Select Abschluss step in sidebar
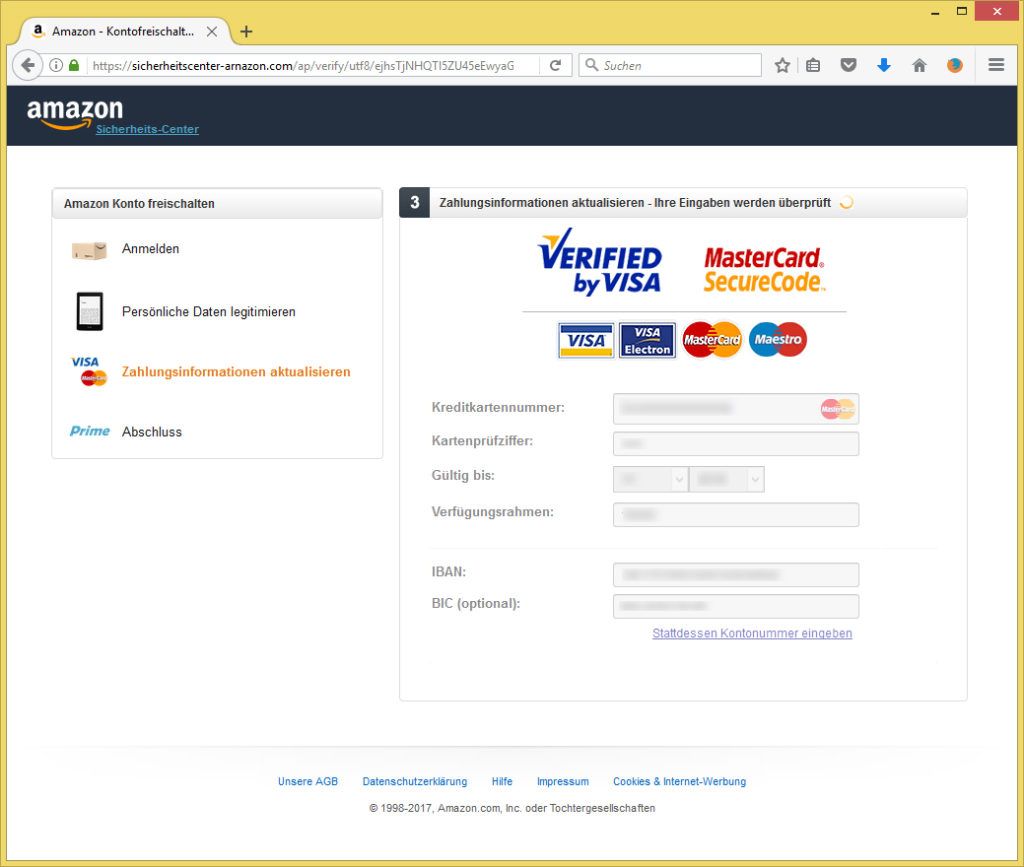Screen dimensions: 1024x867 tap(152, 432)
